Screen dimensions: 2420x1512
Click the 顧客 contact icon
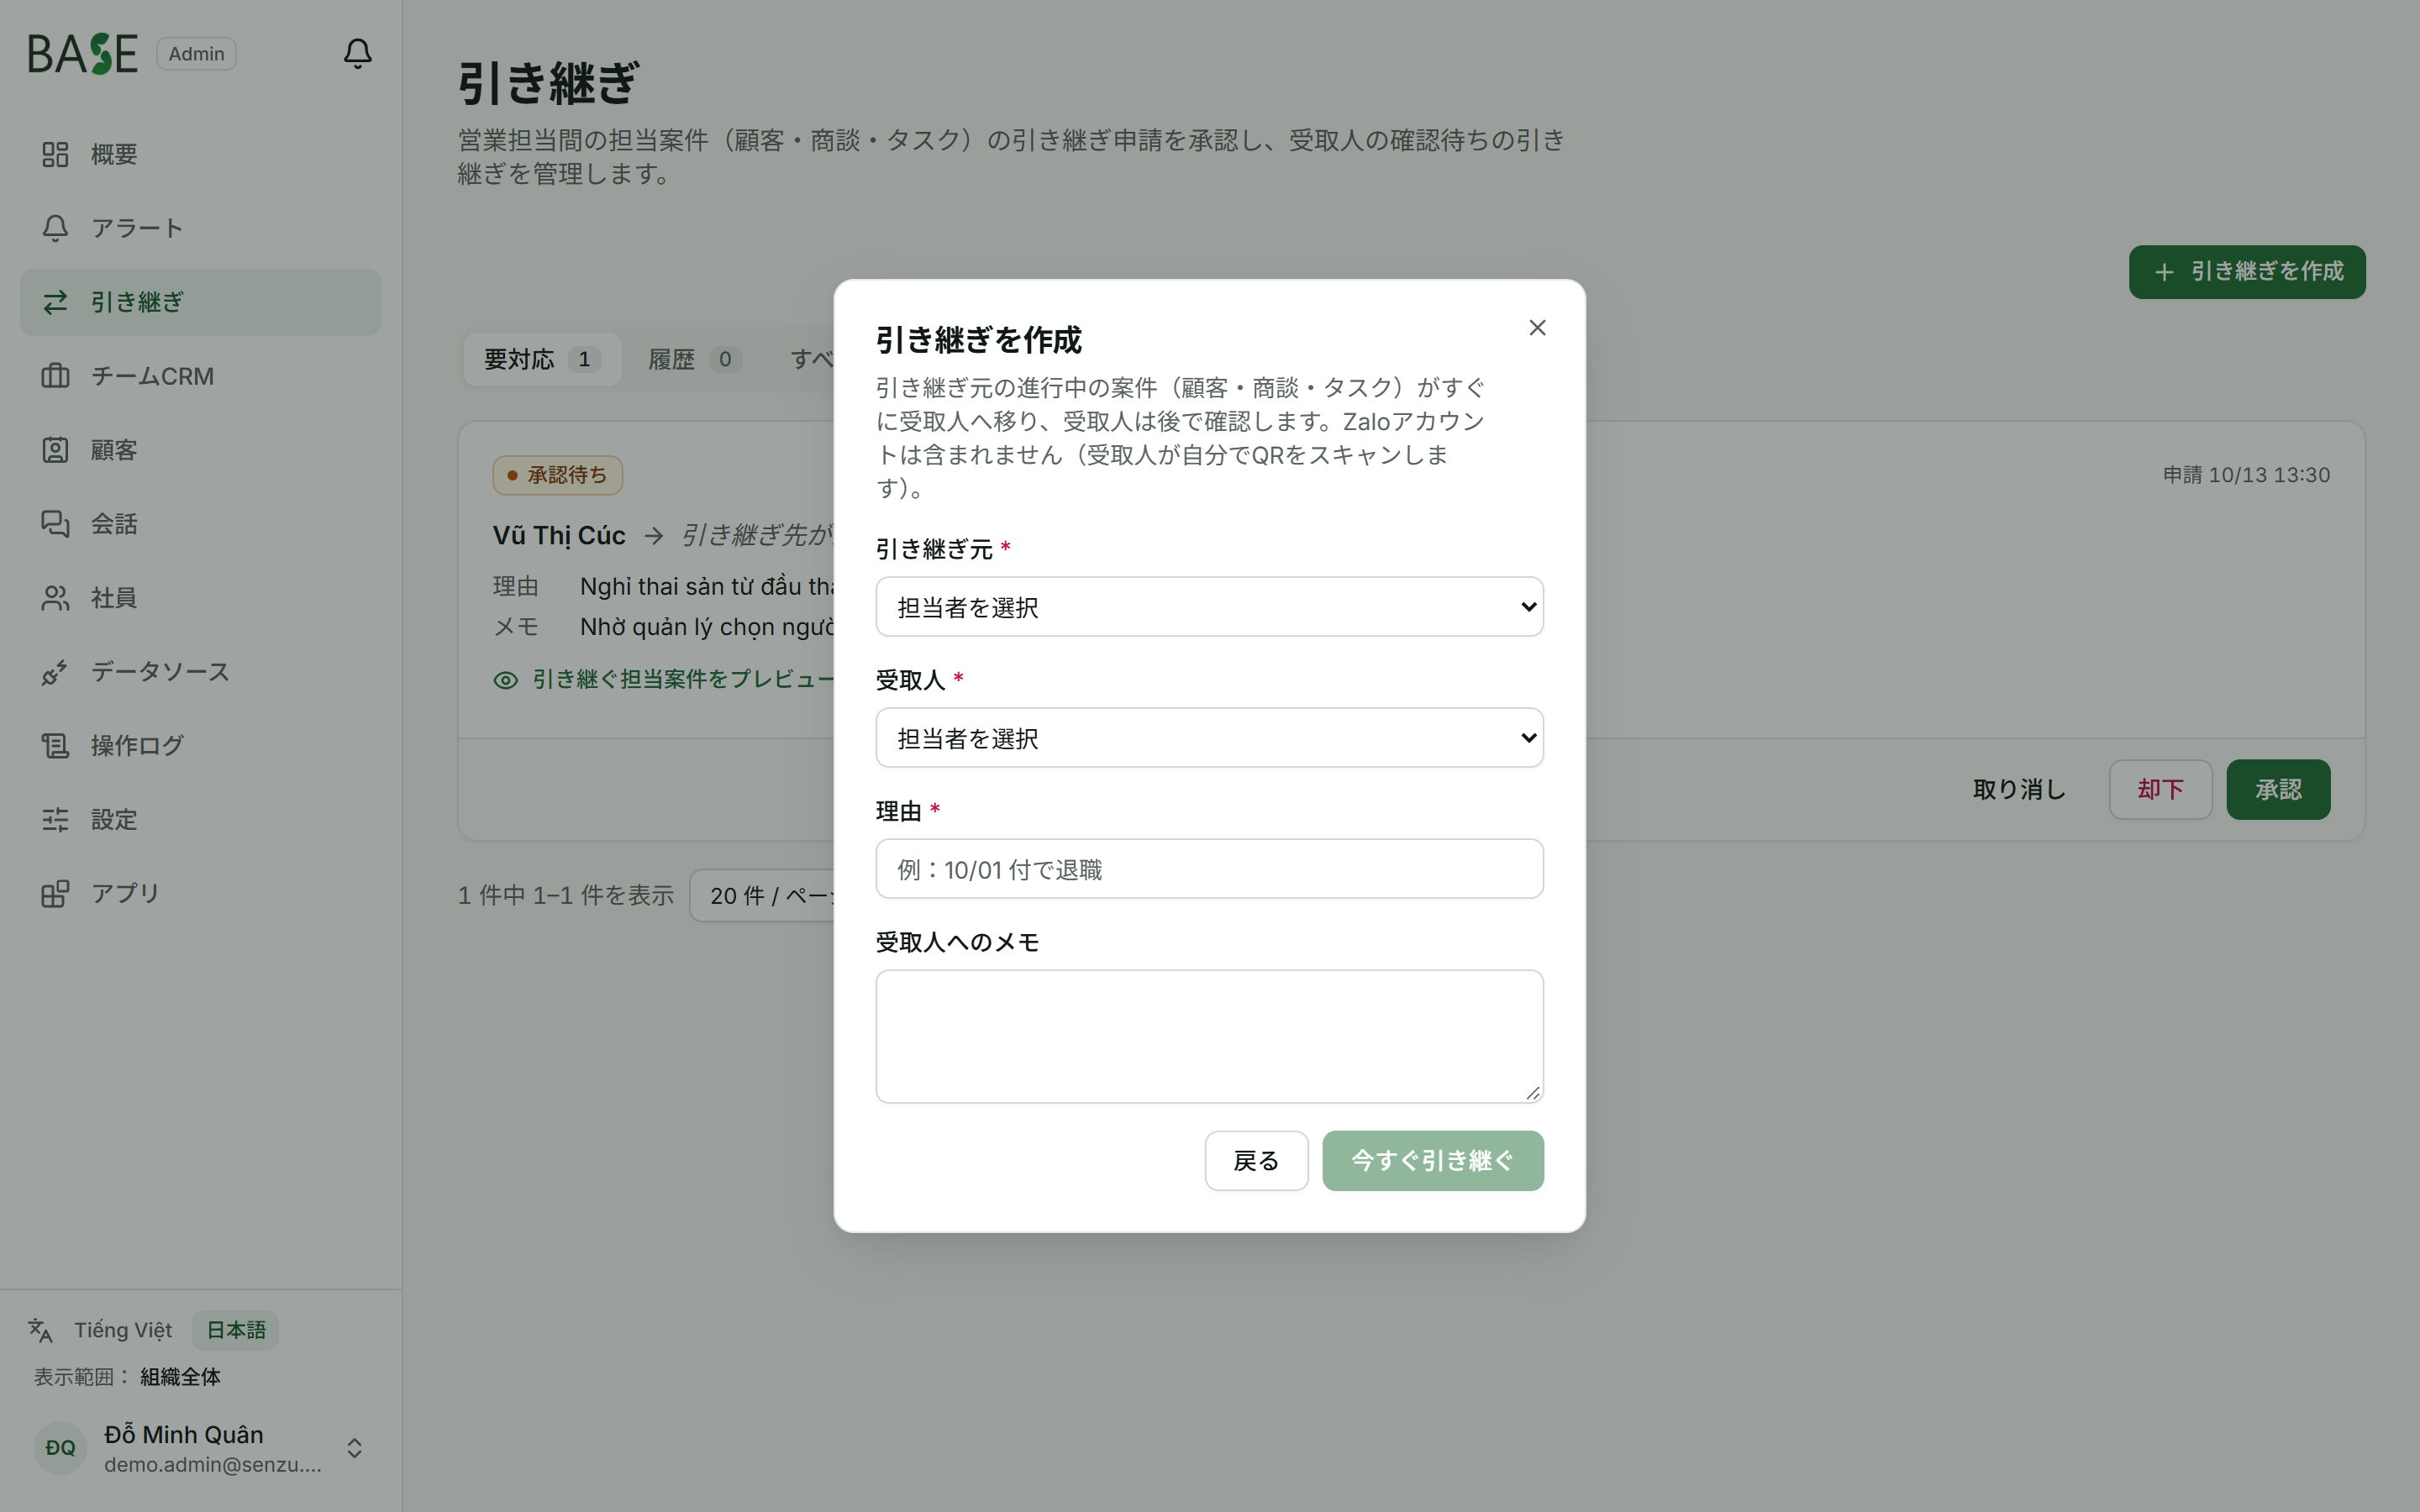(x=55, y=450)
